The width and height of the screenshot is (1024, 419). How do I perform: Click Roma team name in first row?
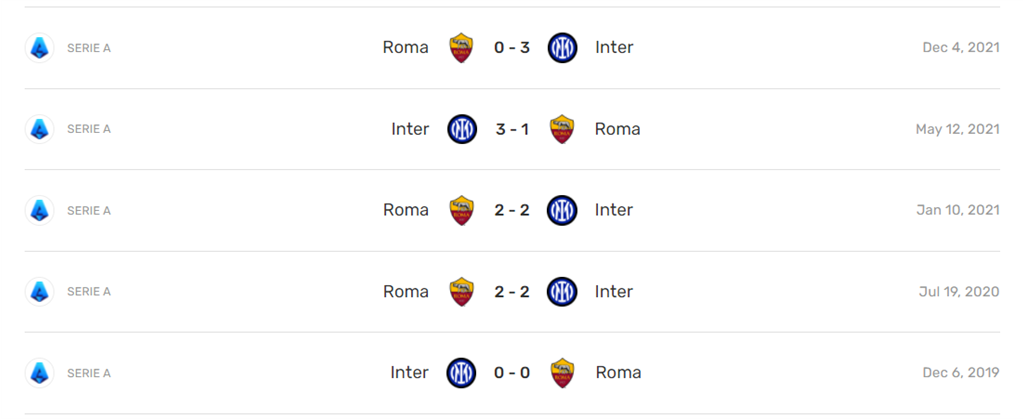405,47
